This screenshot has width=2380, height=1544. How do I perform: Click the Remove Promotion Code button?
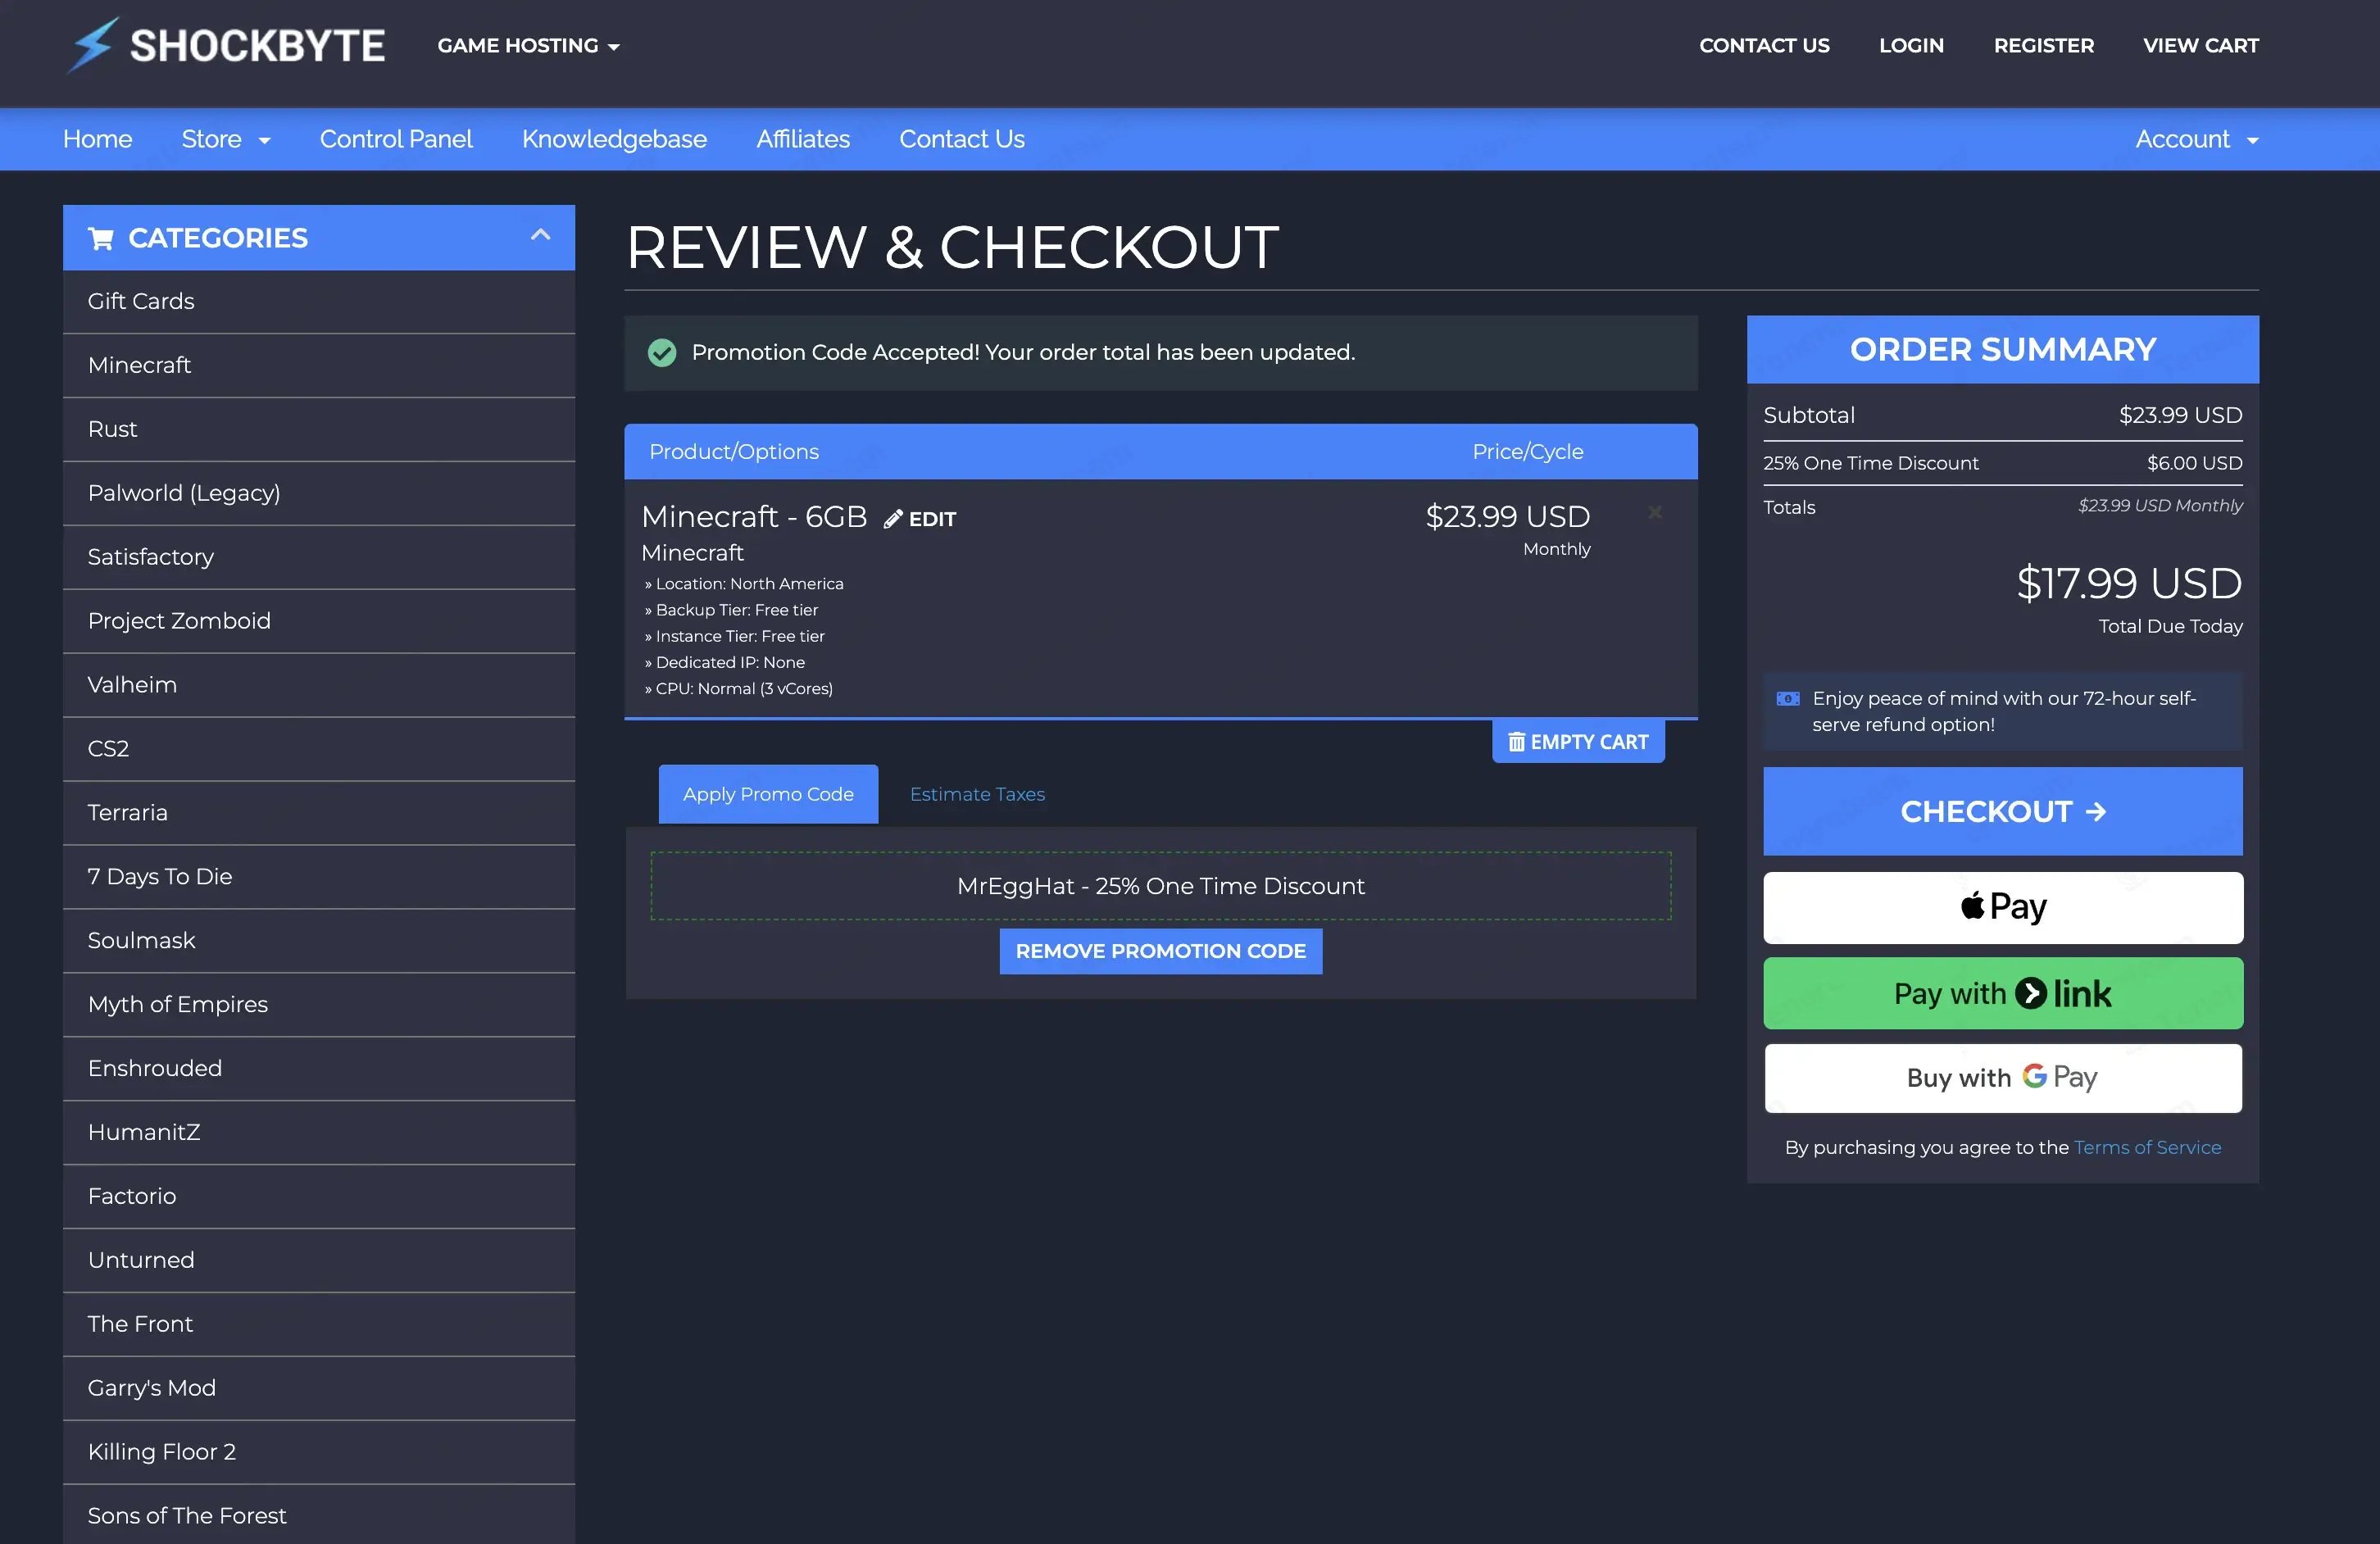click(x=1160, y=951)
